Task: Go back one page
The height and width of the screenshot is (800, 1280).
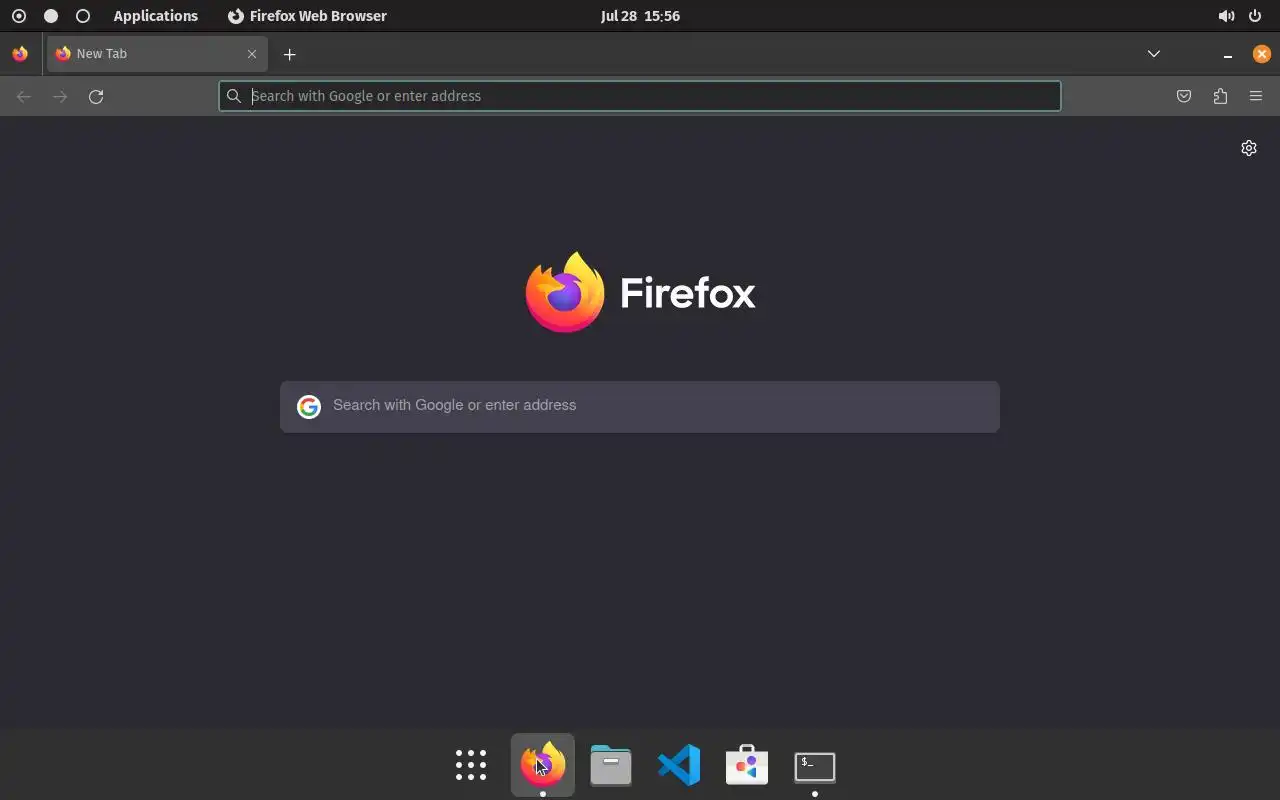Action: 24,96
